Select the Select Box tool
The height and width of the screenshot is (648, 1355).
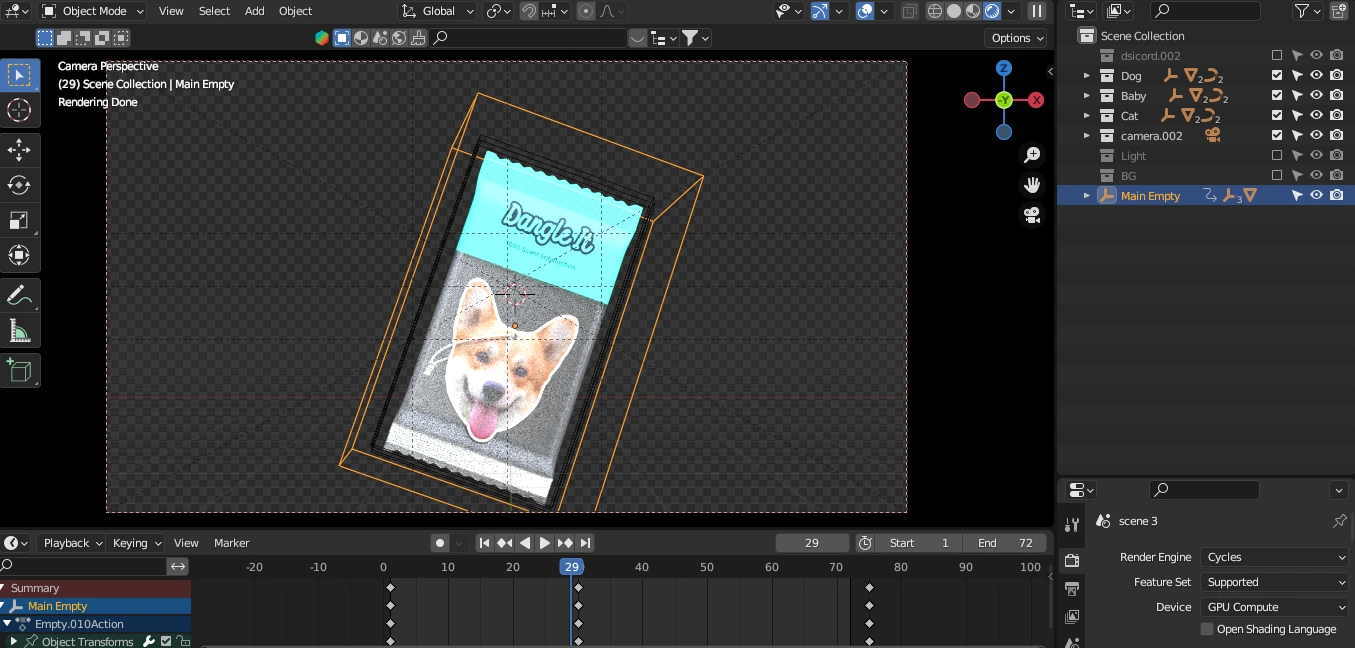tap(20, 75)
